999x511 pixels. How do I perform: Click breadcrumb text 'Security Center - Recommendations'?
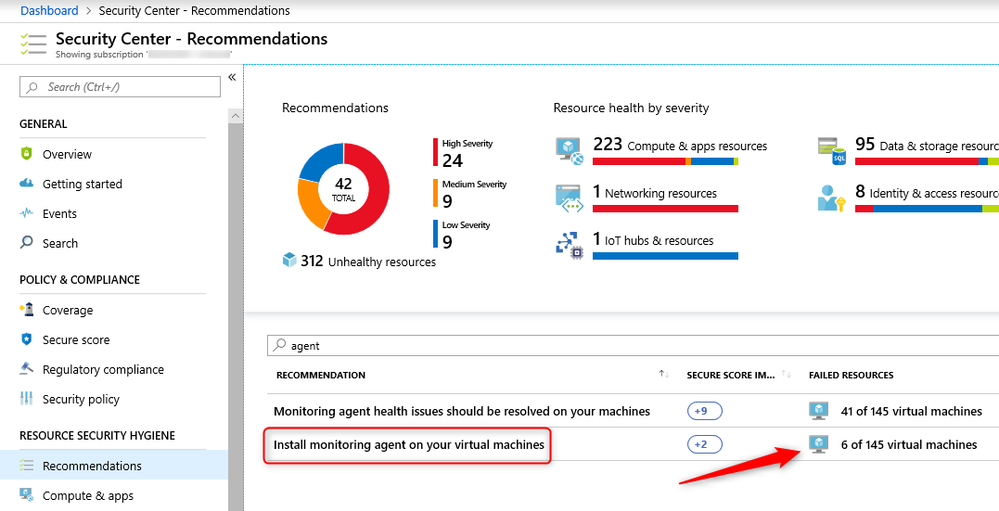[x=194, y=11]
